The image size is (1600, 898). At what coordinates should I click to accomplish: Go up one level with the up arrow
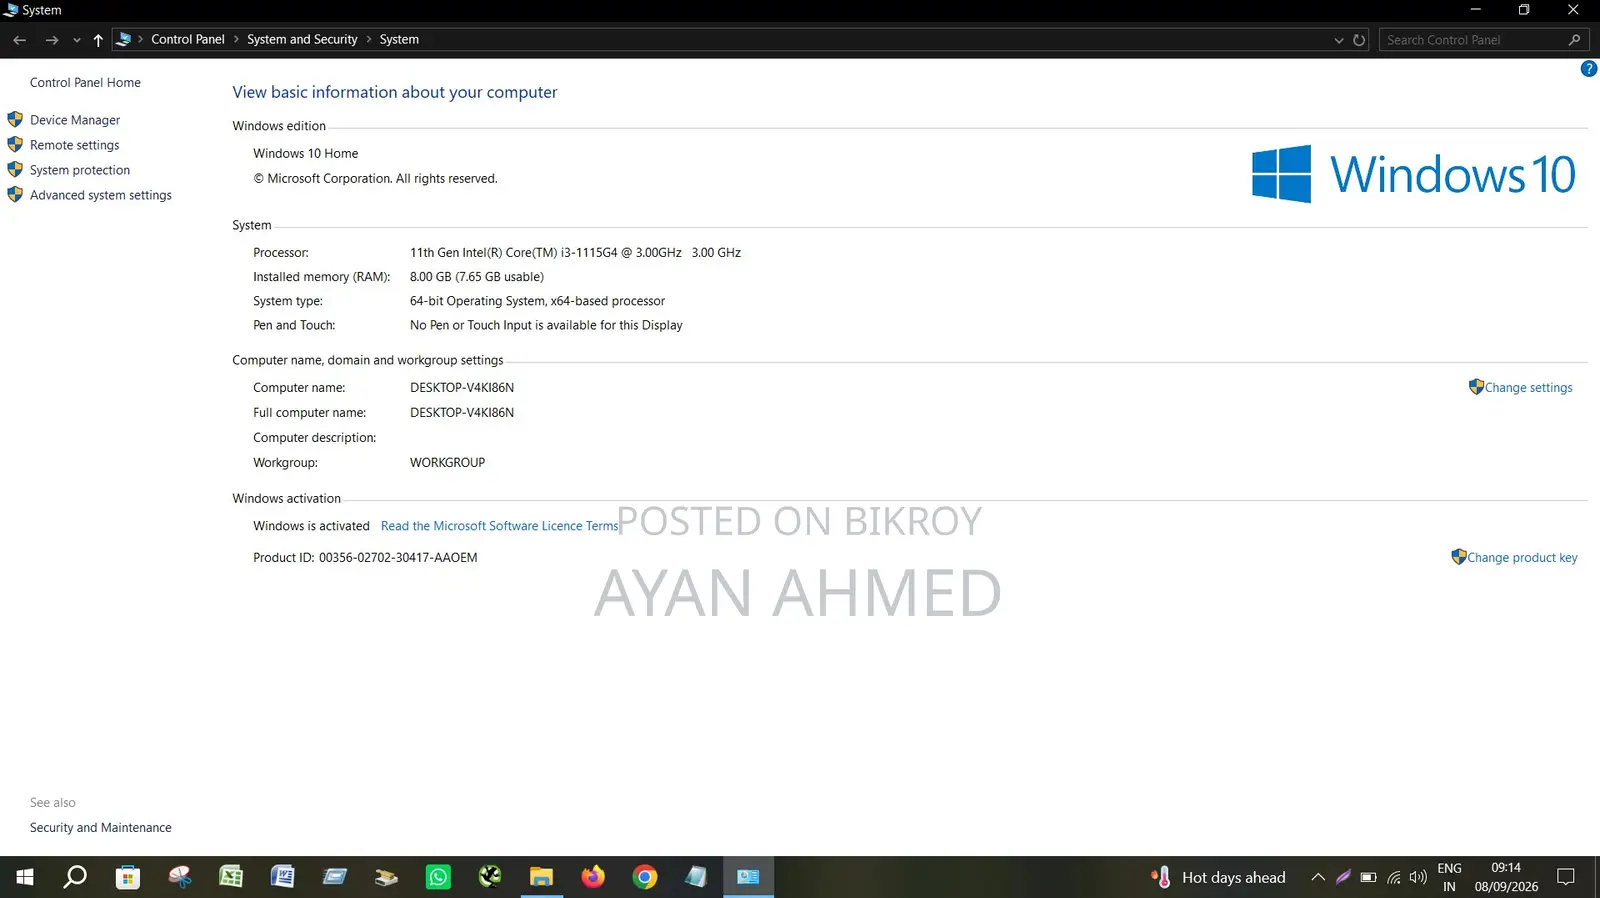click(98, 40)
